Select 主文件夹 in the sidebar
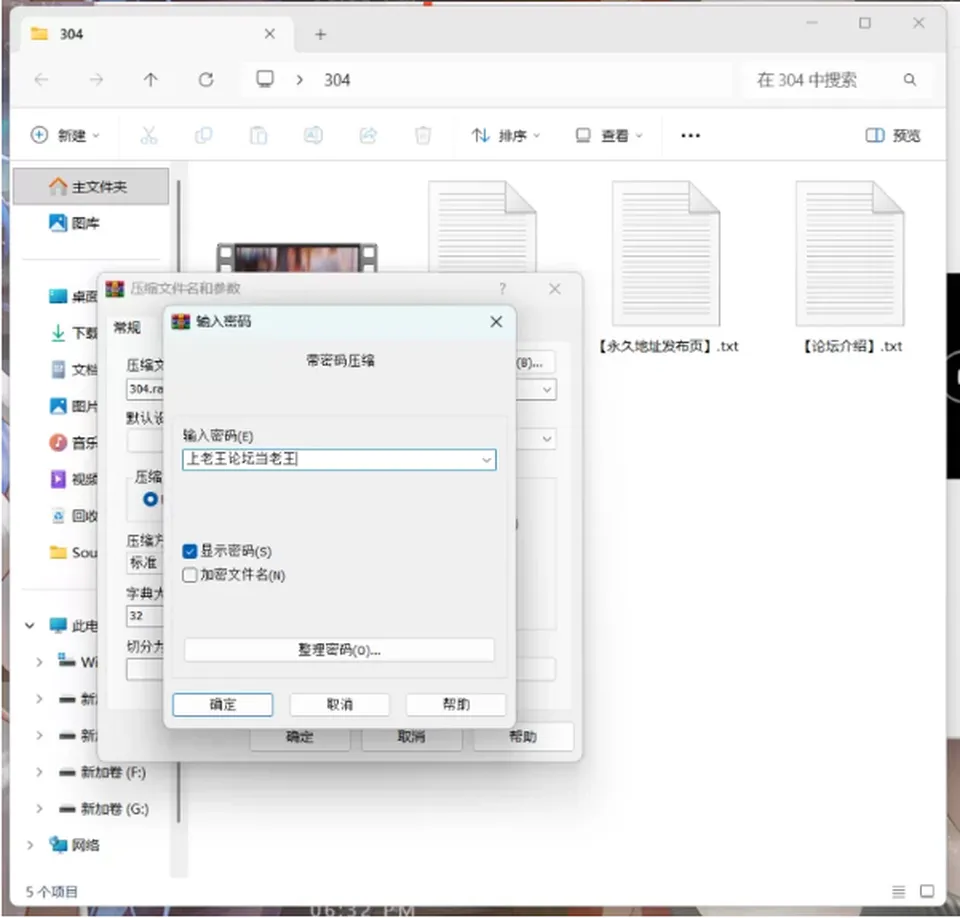Image resolution: width=960 pixels, height=918 pixels. coord(91,186)
